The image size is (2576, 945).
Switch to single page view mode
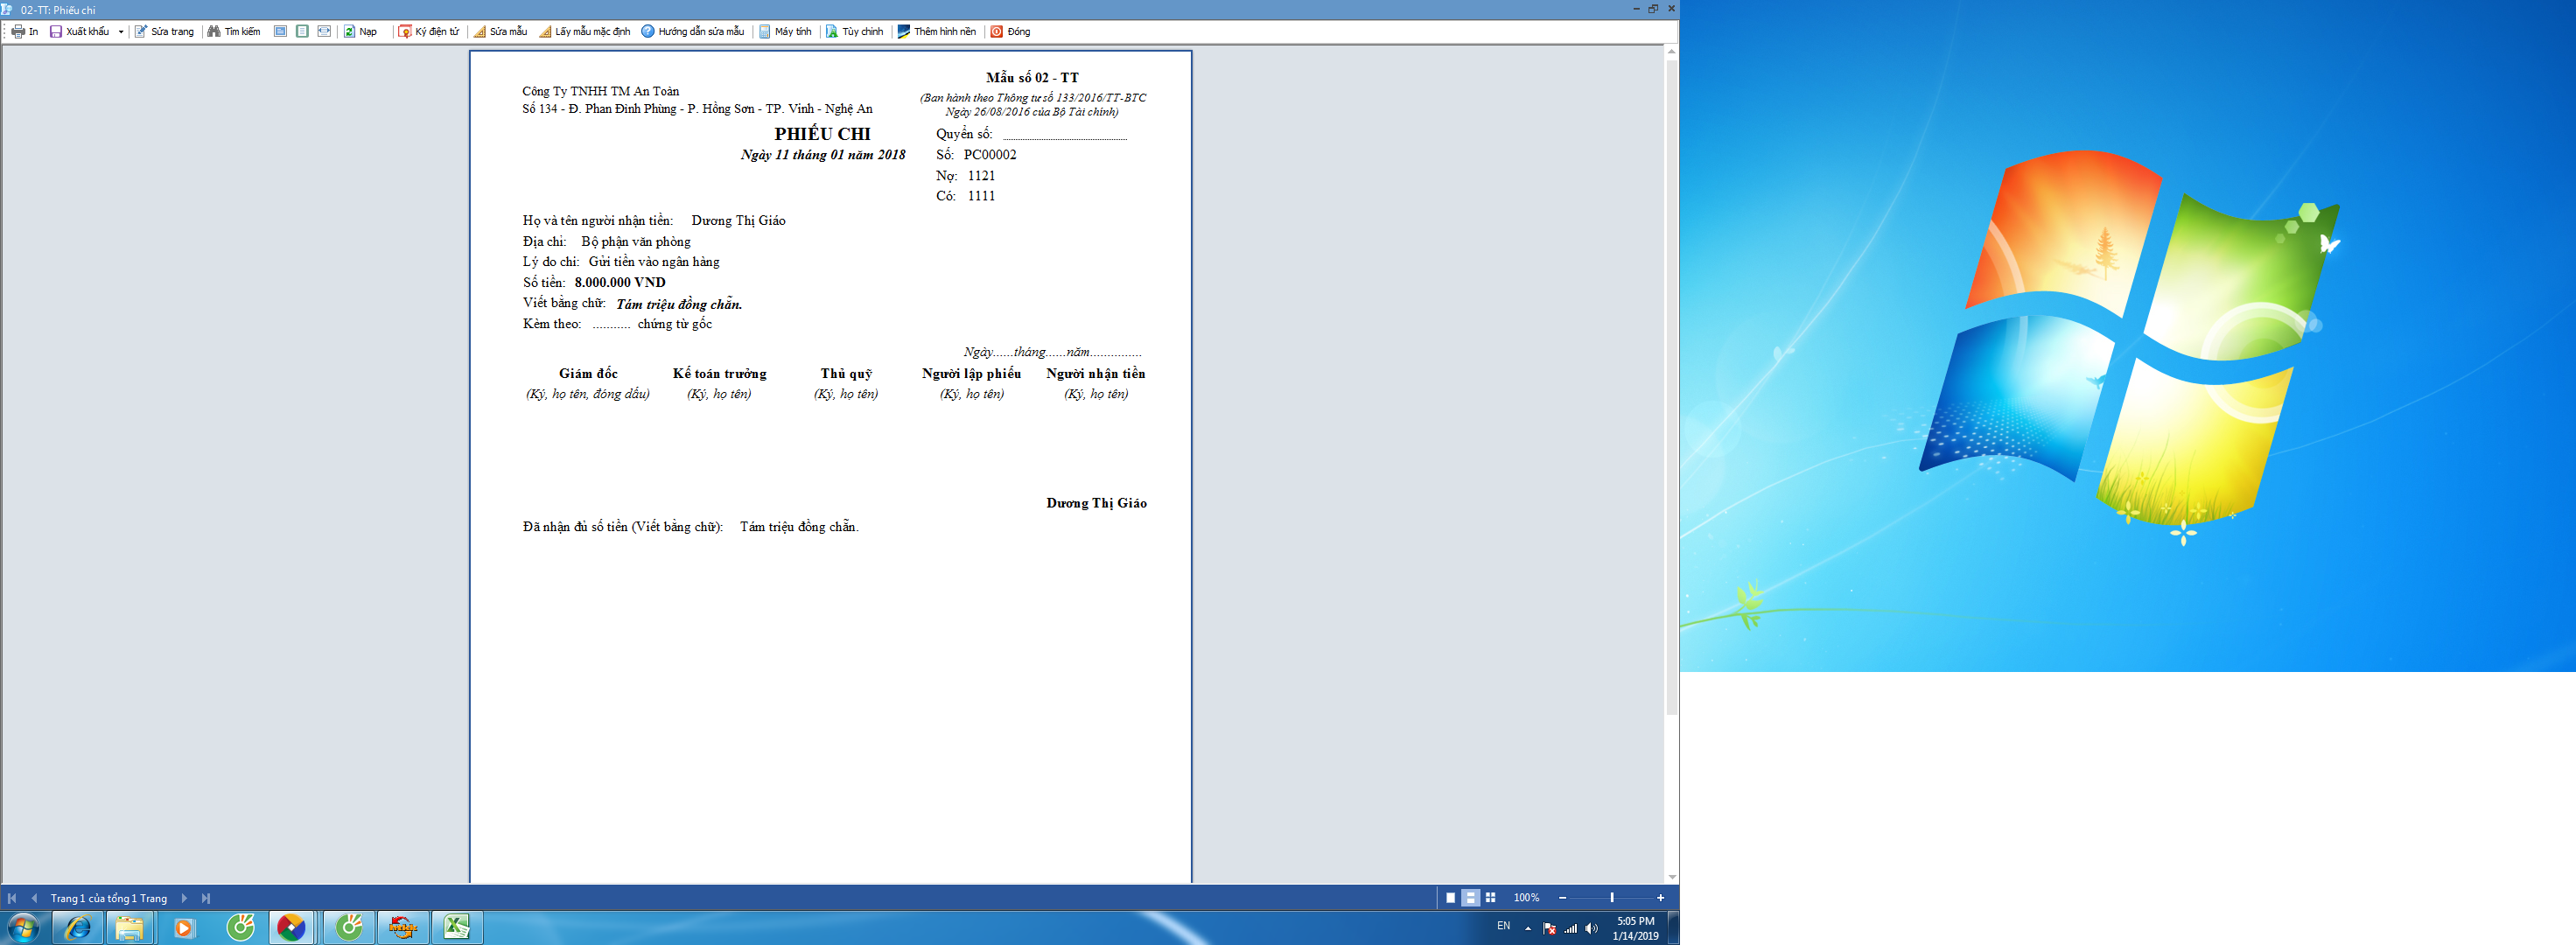(1450, 898)
